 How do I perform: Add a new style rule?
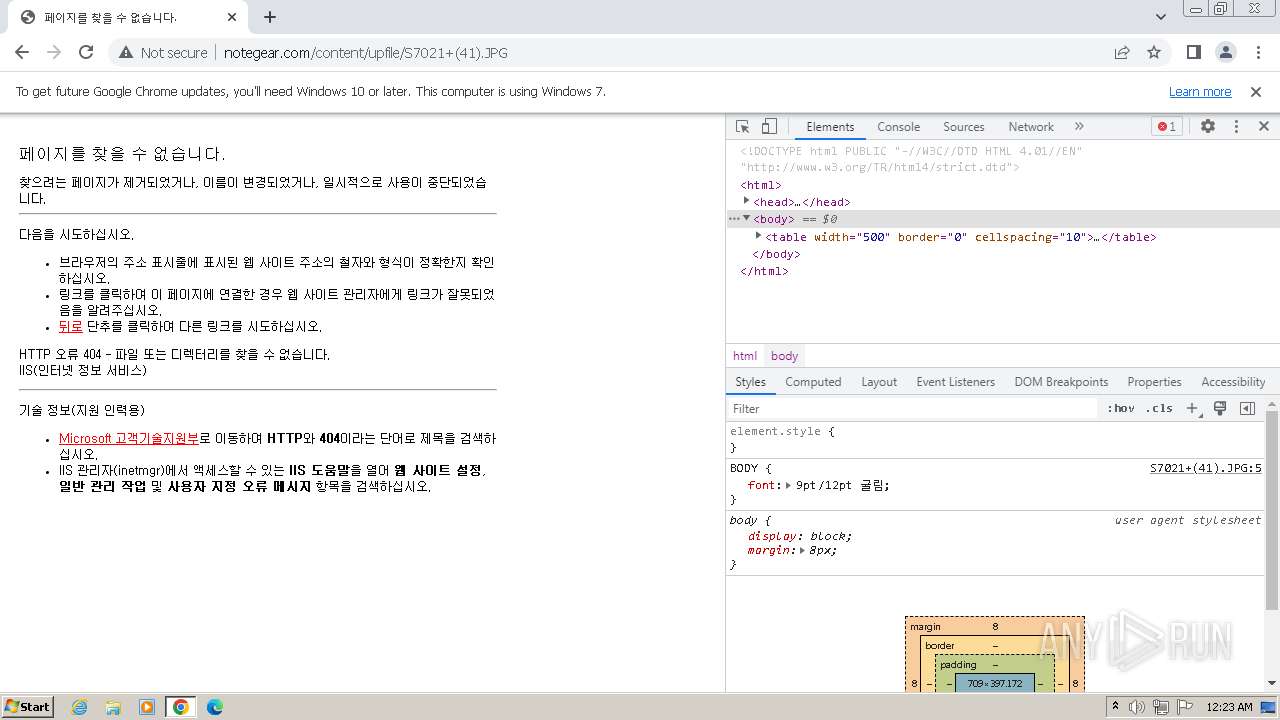1191,408
